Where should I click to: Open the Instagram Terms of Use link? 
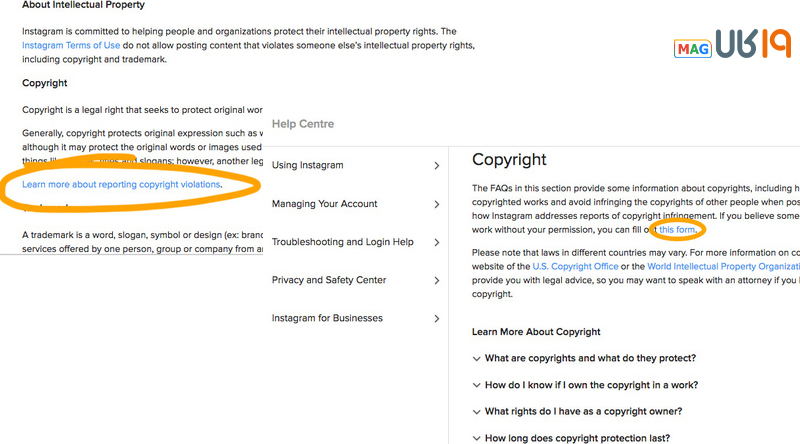click(71, 45)
